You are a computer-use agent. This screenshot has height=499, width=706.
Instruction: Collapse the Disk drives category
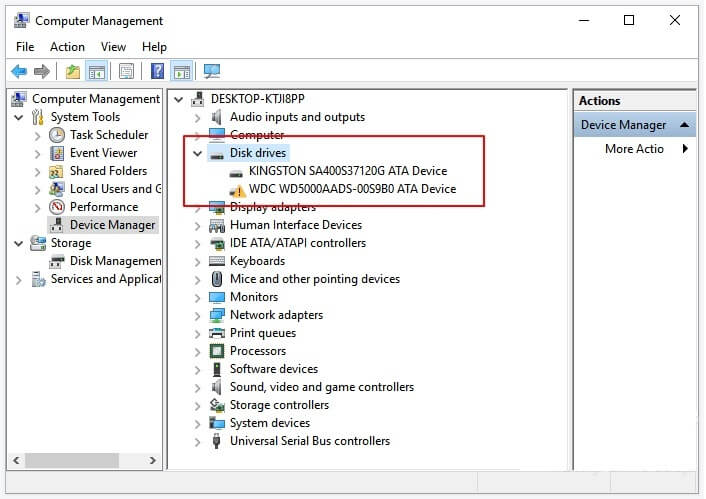[x=197, y=154]
